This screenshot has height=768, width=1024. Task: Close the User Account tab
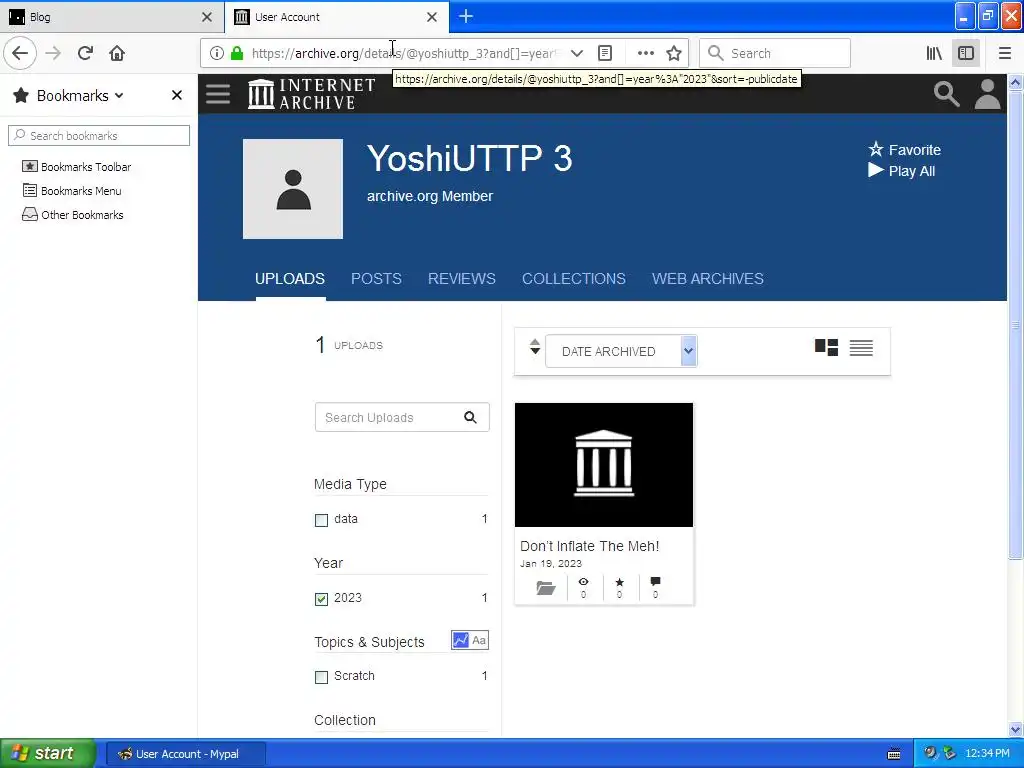[x=432, y=17]
